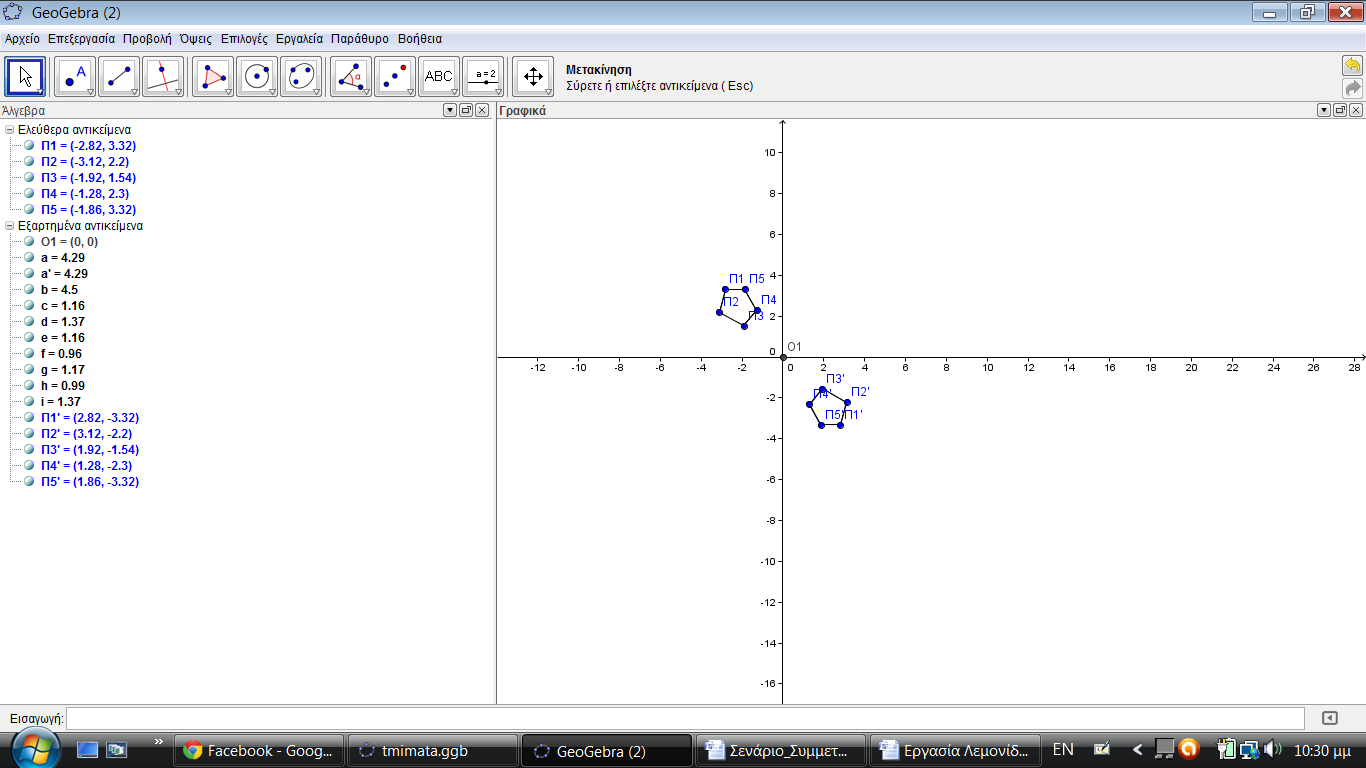Select the Move Graphics View tool
1366x768 pixels.
pyautogui.click(x=533, y=76)
